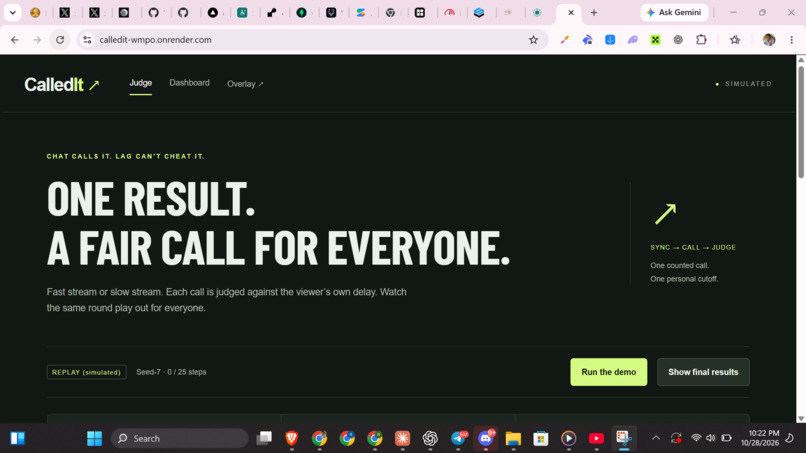Click the CalledIt logo
Screen dimensions: 806x453
coord(62,84)
